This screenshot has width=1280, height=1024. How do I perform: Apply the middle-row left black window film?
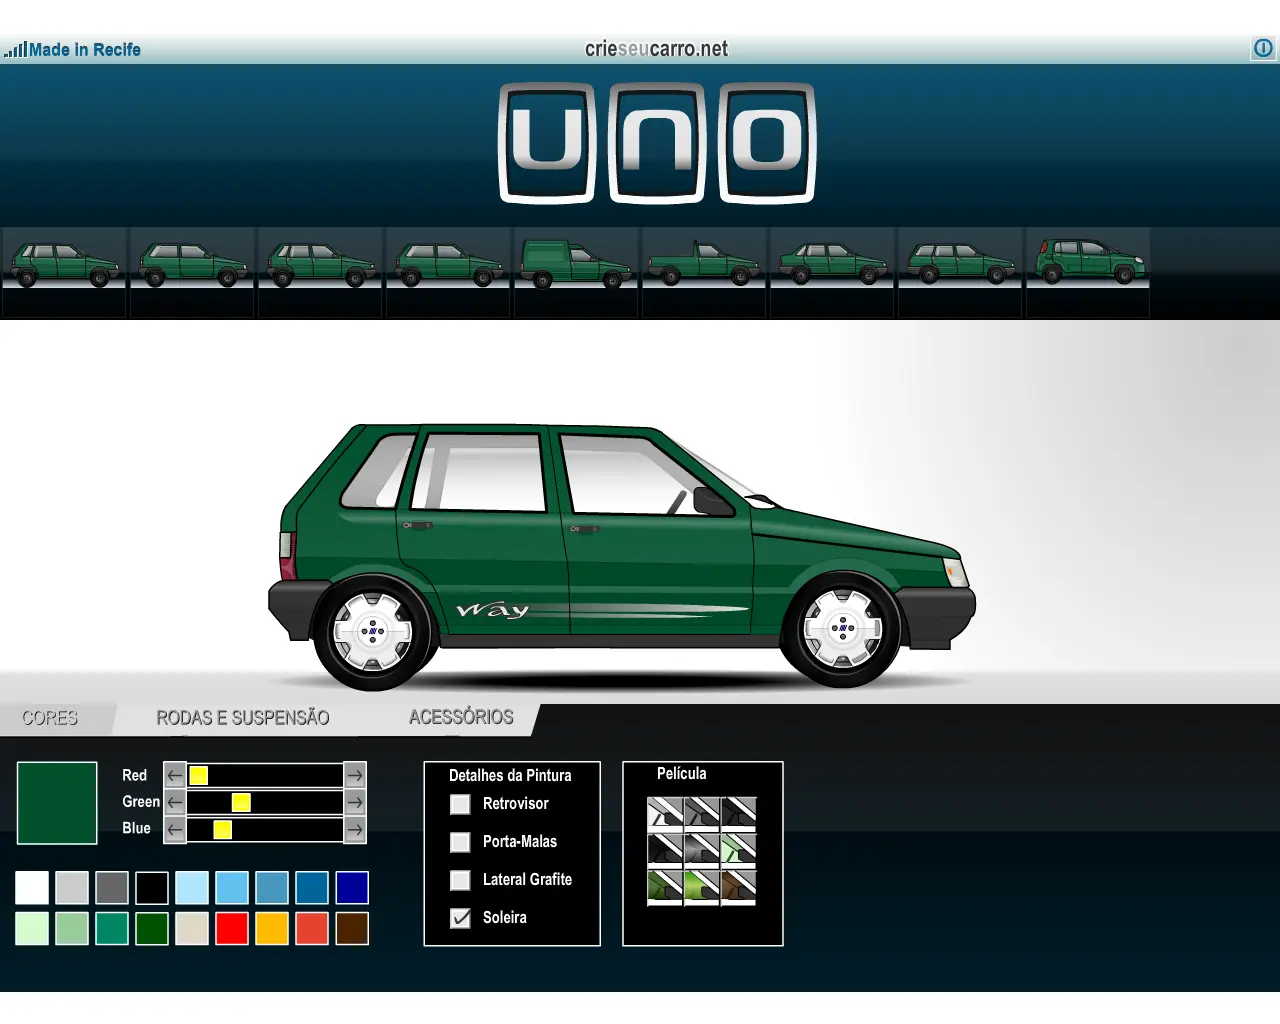pyautogui.click(x=665, y=850)
